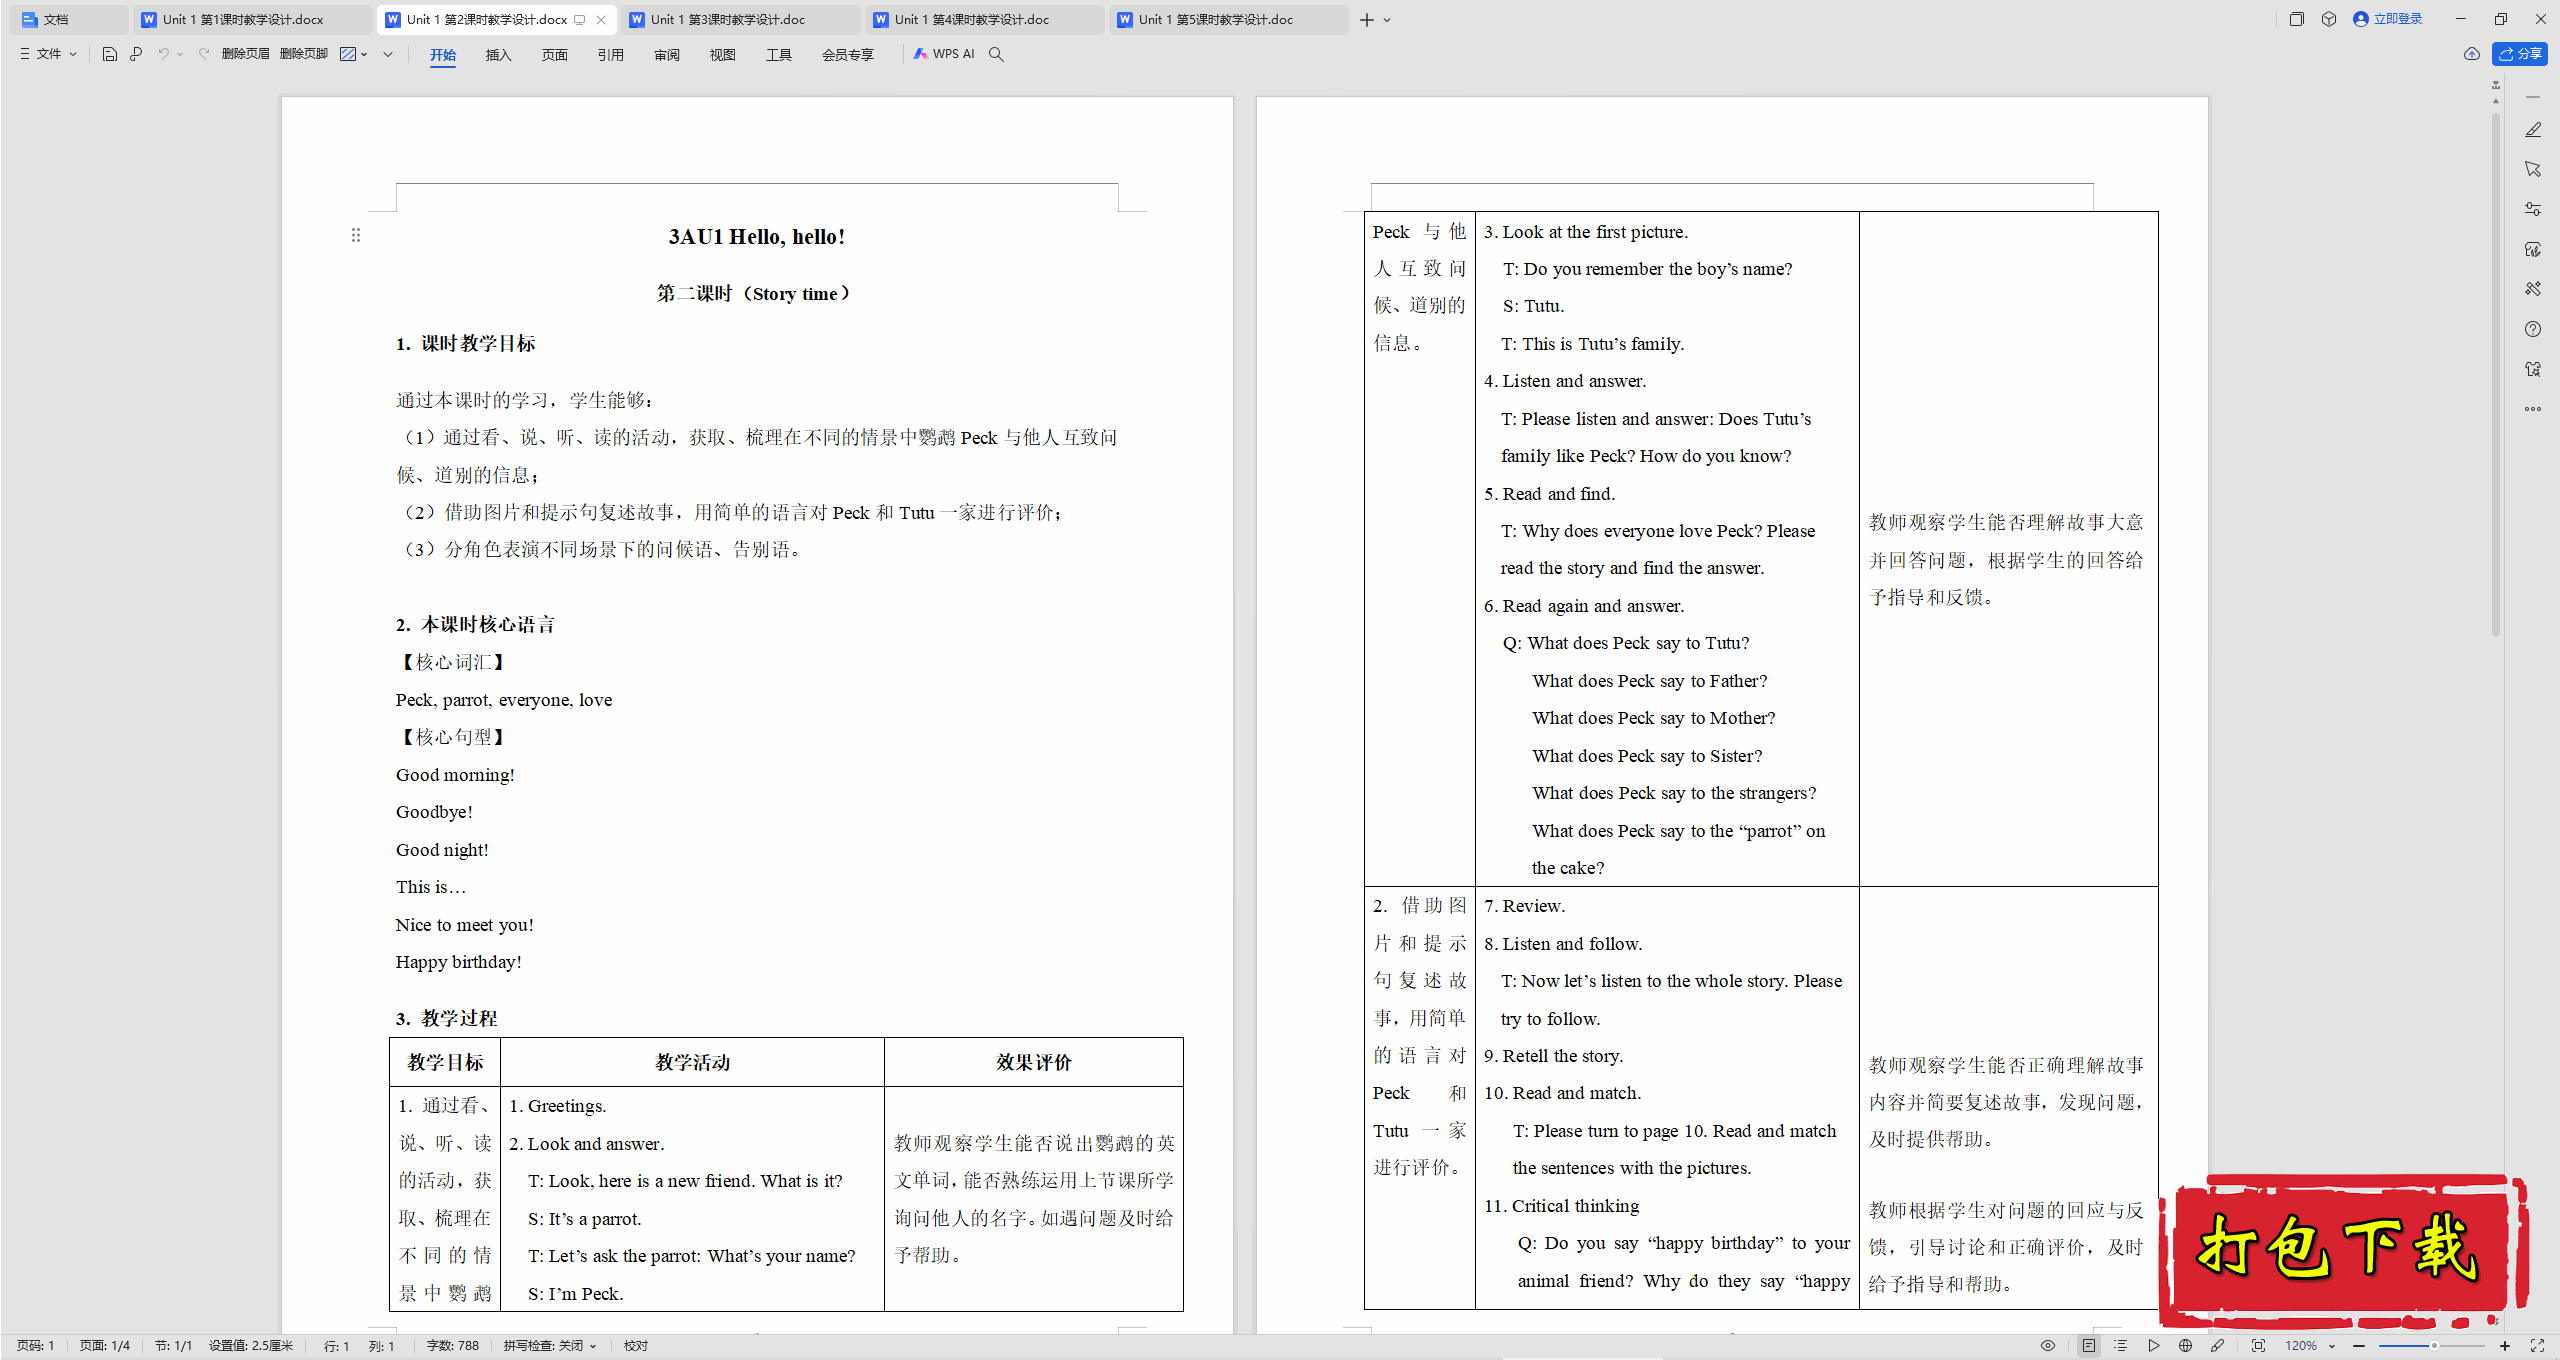Switch to Unit 1 第3课时教学设计.doc tab
2560x1360 pixels.
point(741,19)
